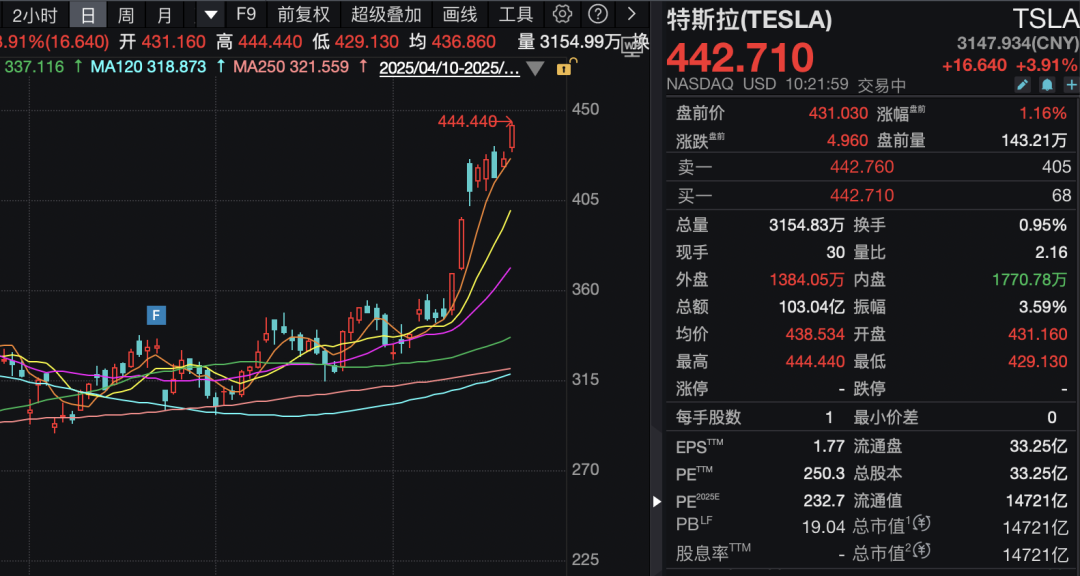Click the 总量 value 3154.83万
The image size is (1080, 576).
[807, 225]
